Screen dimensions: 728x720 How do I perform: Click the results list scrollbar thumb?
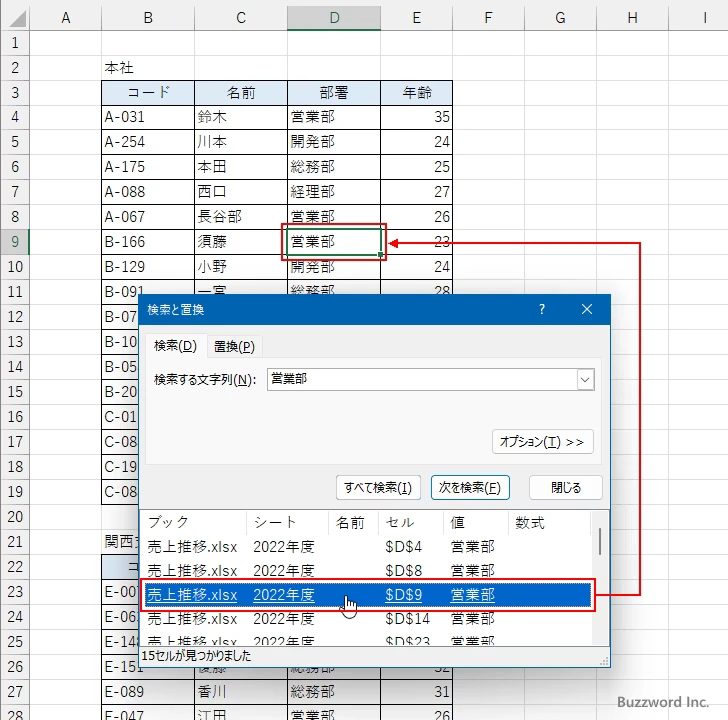tap(600, 541)
